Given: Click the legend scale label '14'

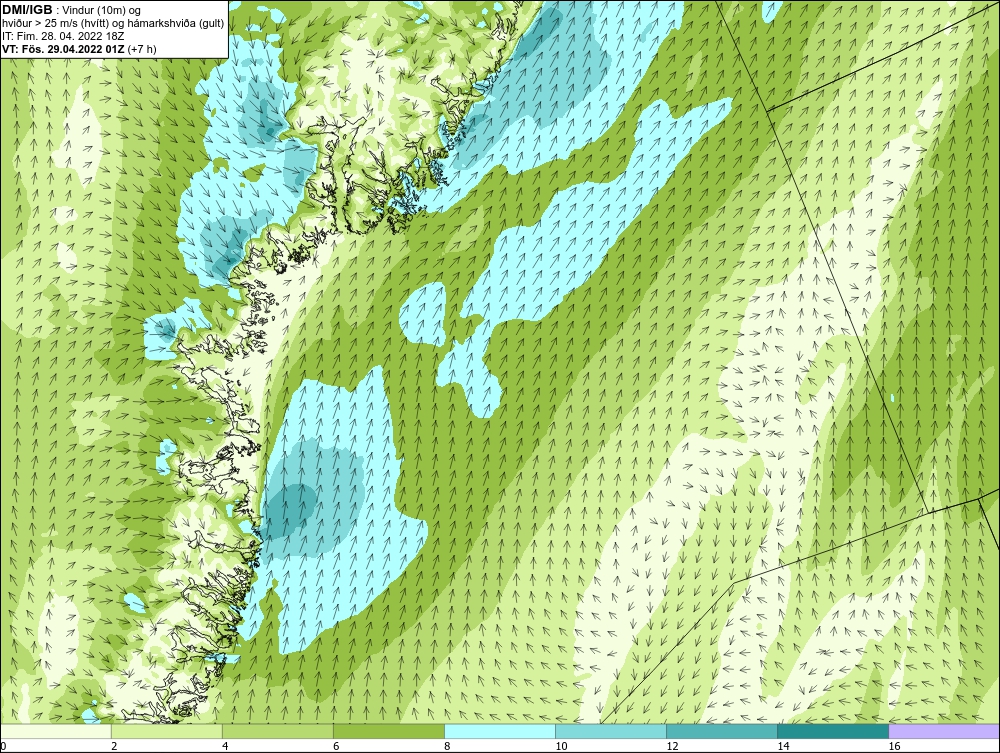Looking at the screenshot, I should tap(783, 747).
